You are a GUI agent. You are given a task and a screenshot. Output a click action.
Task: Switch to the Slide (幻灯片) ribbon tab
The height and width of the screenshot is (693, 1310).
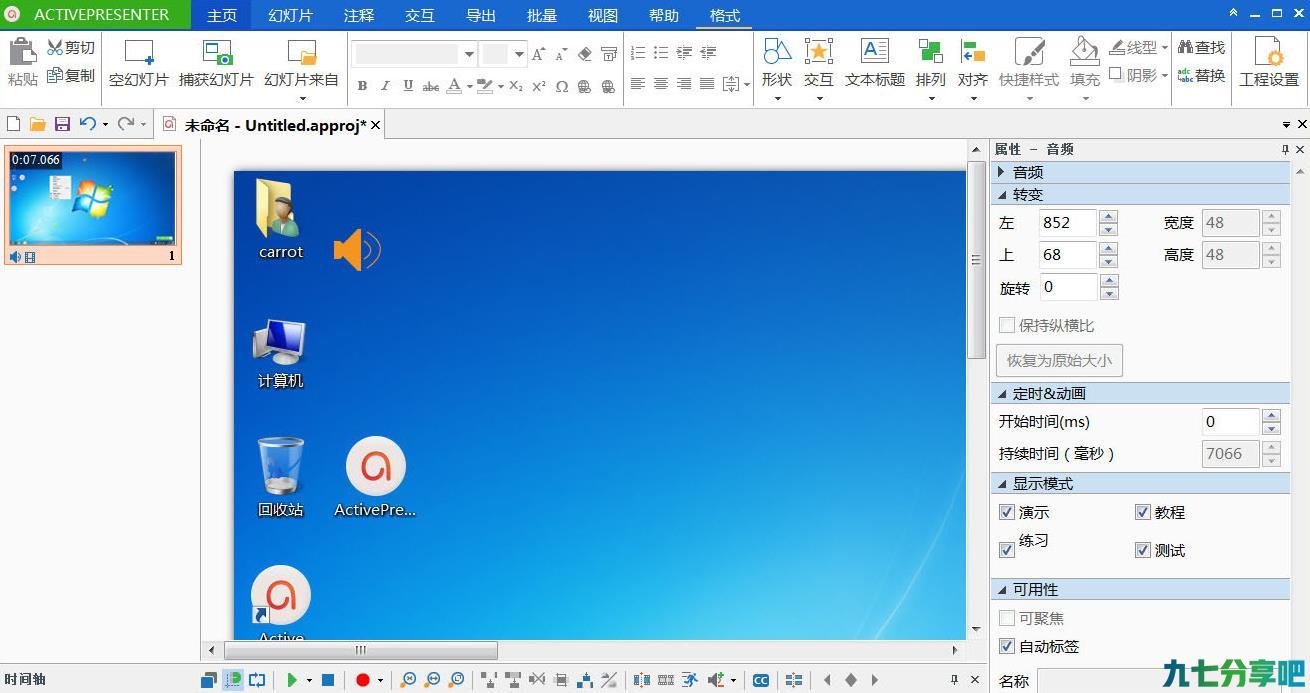(x=290, y=15)
